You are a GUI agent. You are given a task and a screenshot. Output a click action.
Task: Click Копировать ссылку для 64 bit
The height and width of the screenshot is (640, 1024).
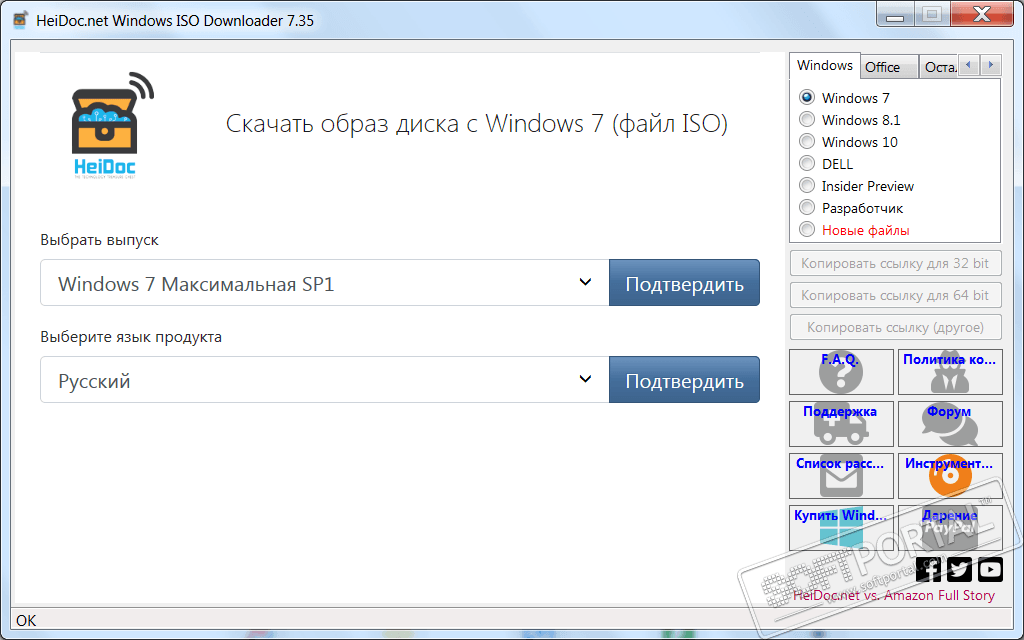pyautogui.click(x=895, y=295)
